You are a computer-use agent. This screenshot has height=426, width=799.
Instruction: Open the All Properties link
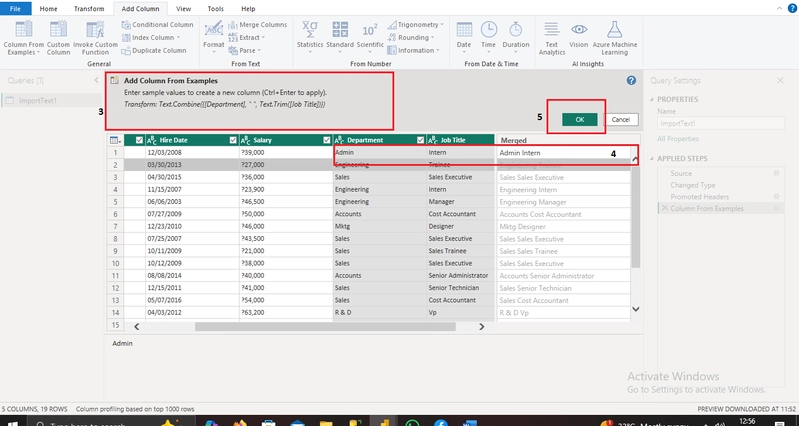[678, 139]
